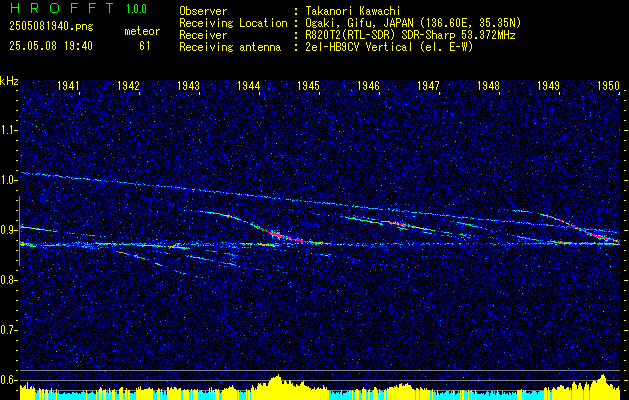Viewport: 629px width, 400px height.
Task: Click the "meteor" label
Action: (142, 31)
